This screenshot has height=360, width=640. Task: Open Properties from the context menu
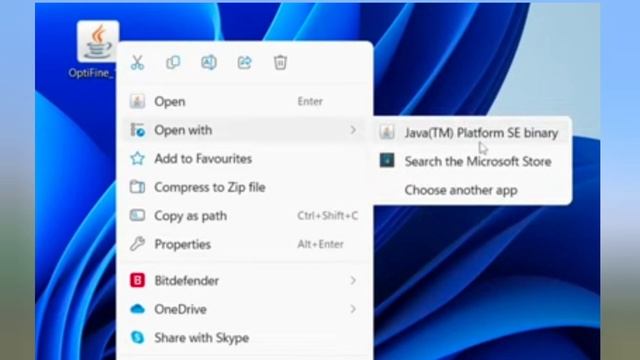click(x=244, y=244)
